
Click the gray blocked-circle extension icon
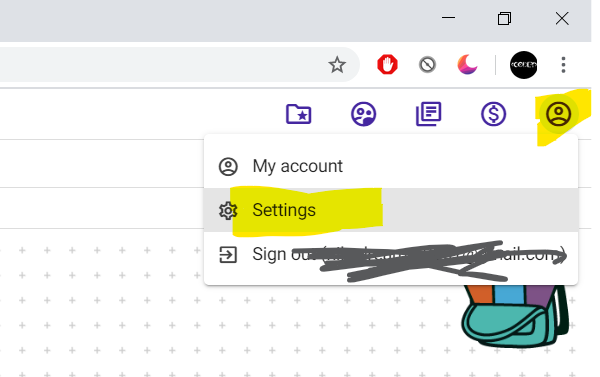pyautogui.click(x=427, y=65)
